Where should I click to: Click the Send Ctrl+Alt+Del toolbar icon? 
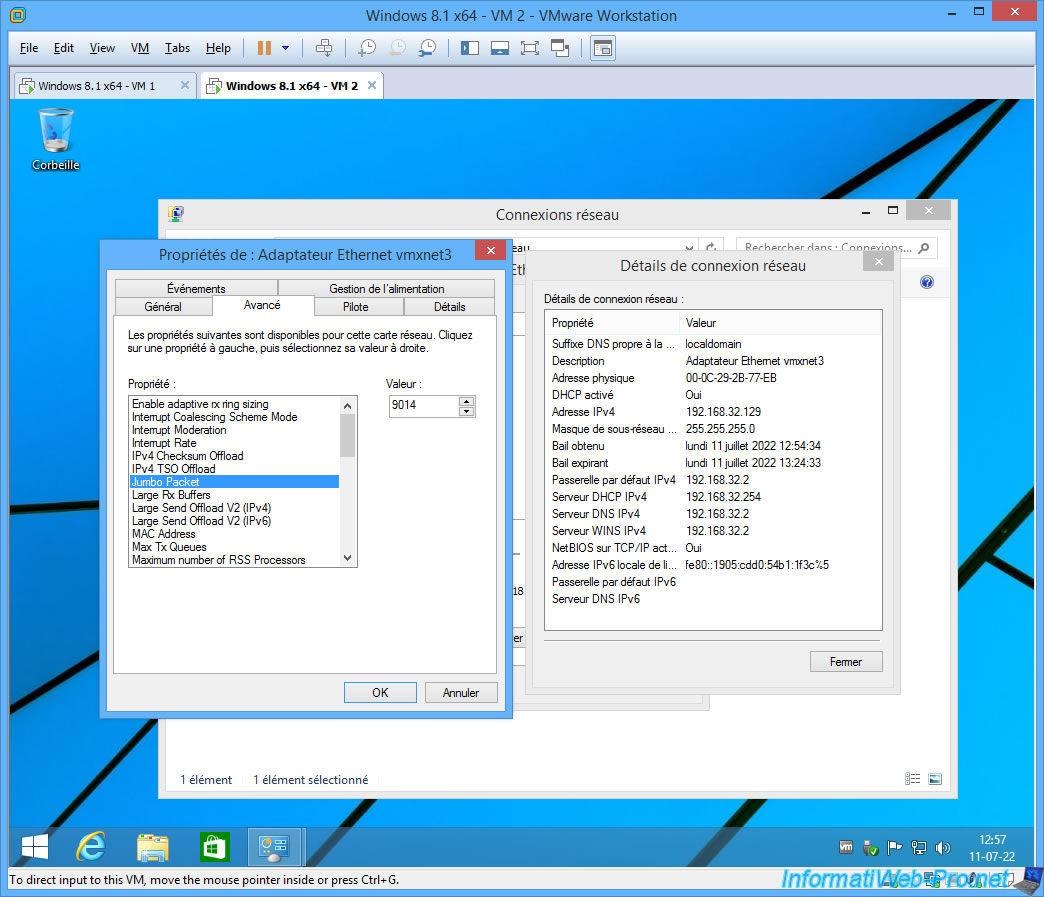pos(324,48)
